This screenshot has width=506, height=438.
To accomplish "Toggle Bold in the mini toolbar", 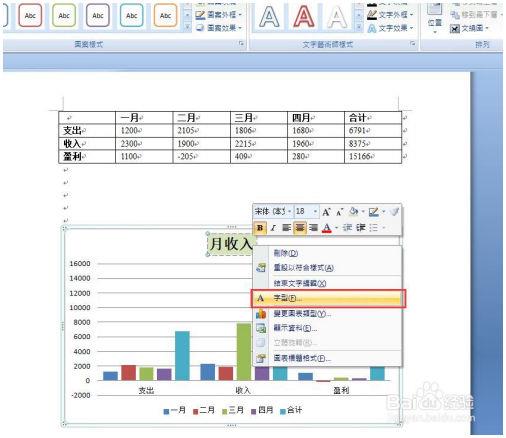I will click(x=260, y=228).
